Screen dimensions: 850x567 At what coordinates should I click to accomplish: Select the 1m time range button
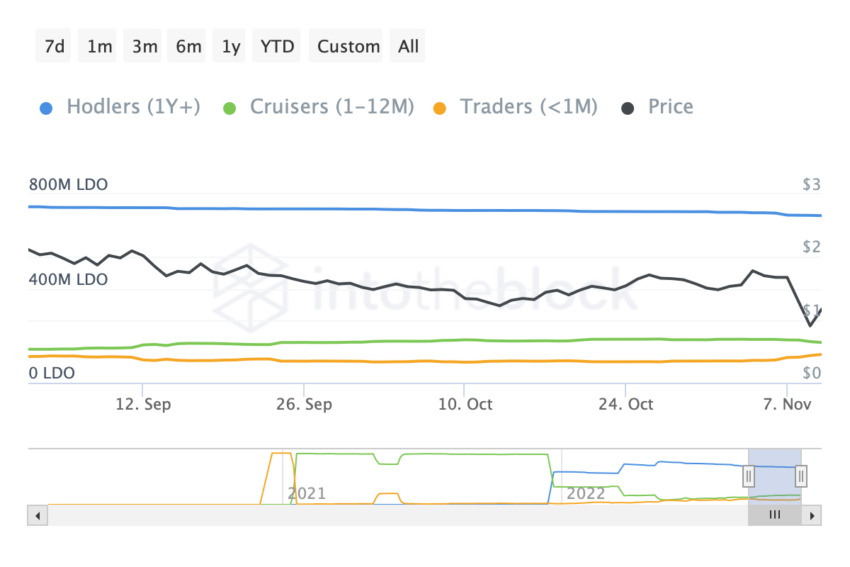tap(100, 46)
